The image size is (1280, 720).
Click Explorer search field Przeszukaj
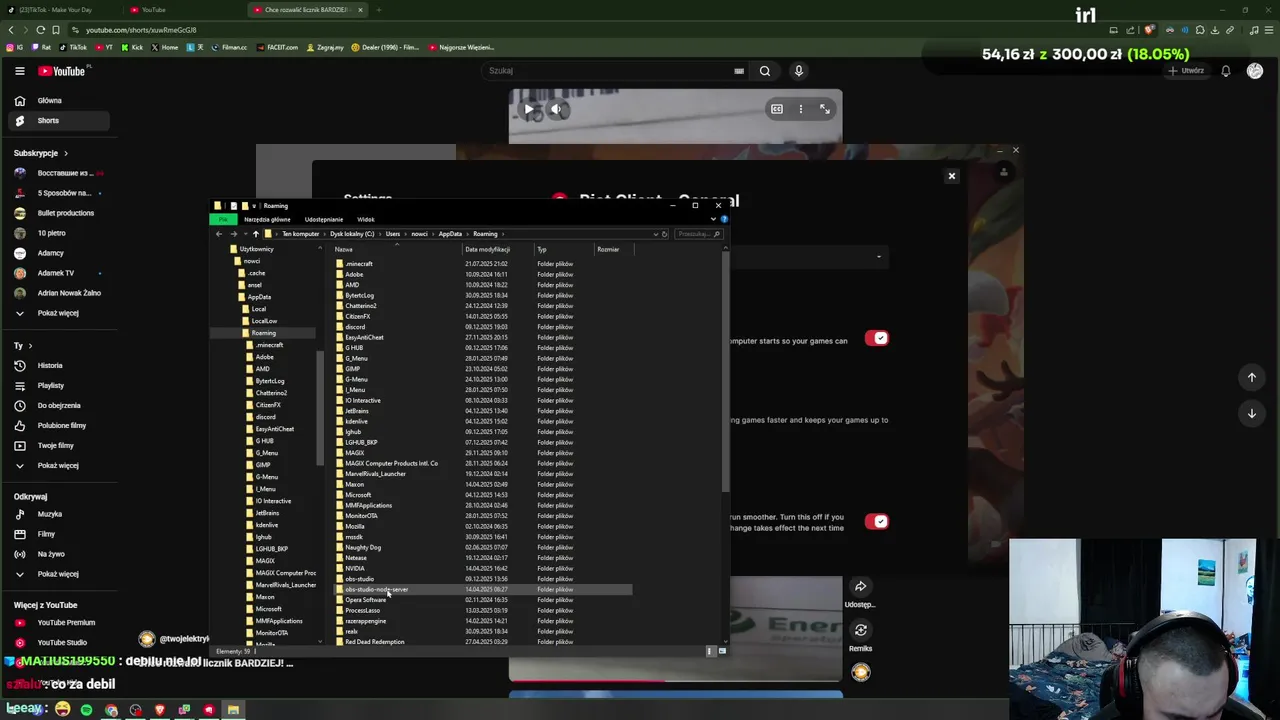(698, 234)
